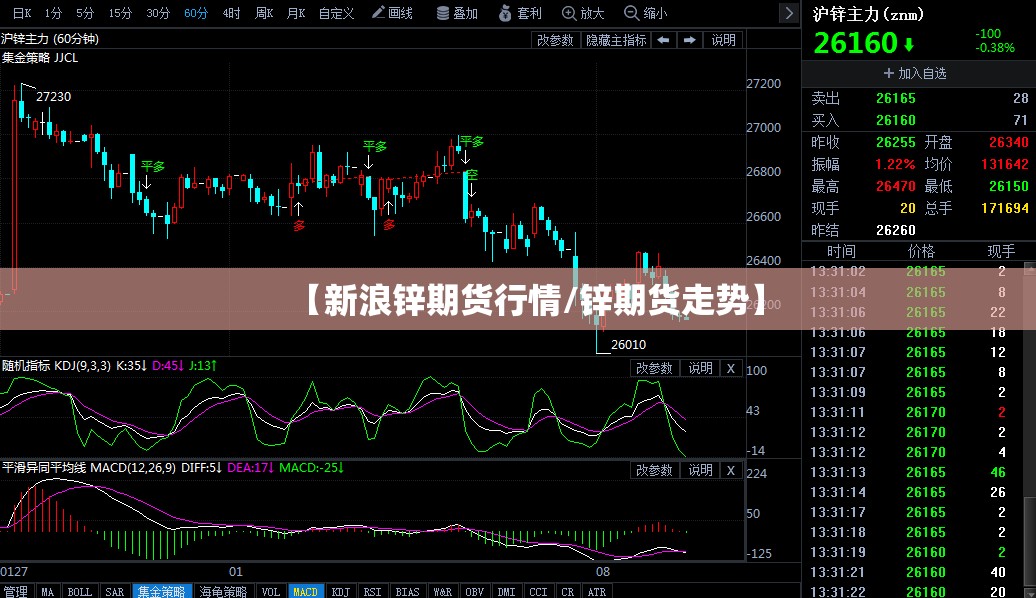Select the 1分 timeframe
Screen dimensions: 1036x598
pos(54,13)
